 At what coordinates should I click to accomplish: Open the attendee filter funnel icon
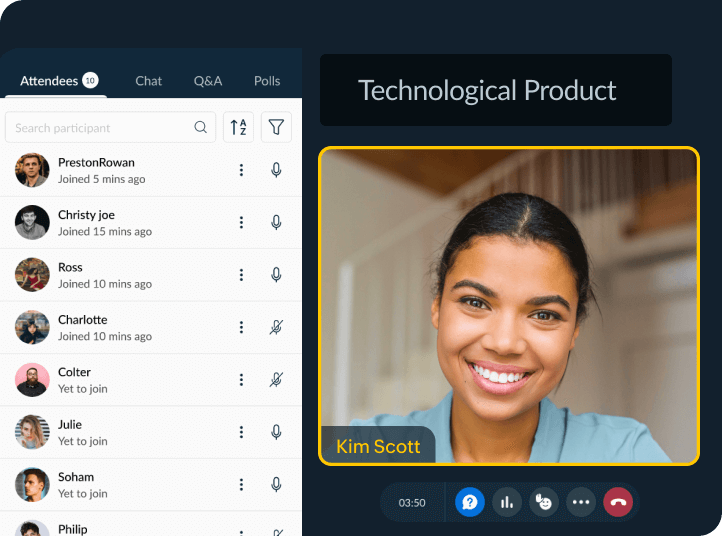click(276, 127)
